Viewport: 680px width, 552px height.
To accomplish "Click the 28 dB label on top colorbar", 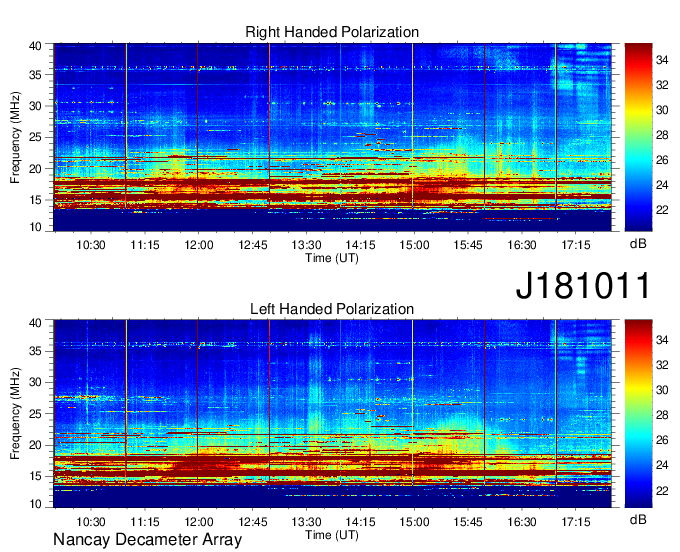I will [662, 135].
